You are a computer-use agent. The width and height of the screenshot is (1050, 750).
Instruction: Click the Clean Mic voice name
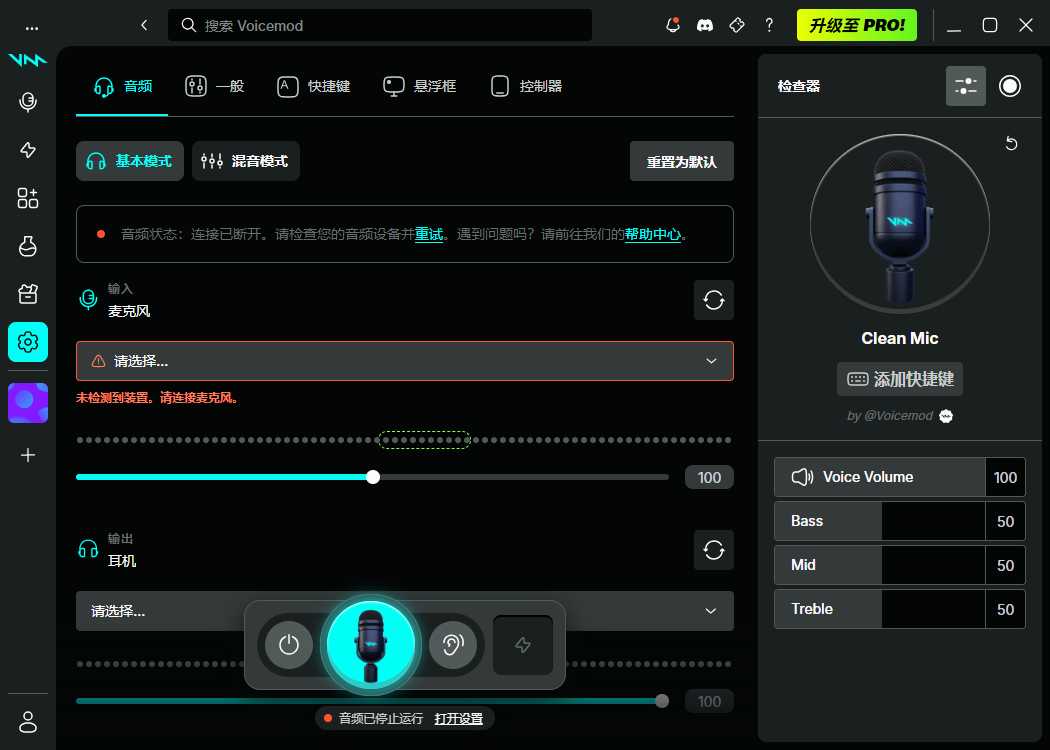coord(900,338)
